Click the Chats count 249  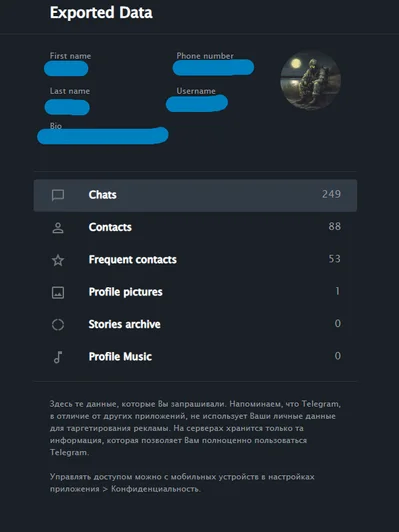point(331,194)
